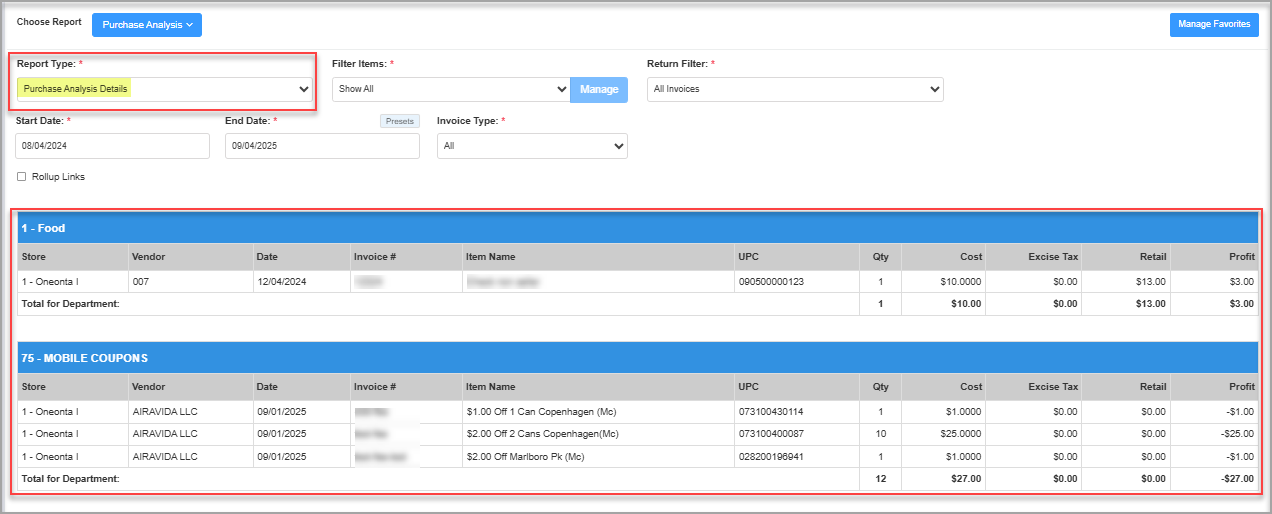Click into the Start Date field
This screenshot has width=1272, height=514.
tap(112, 146)
